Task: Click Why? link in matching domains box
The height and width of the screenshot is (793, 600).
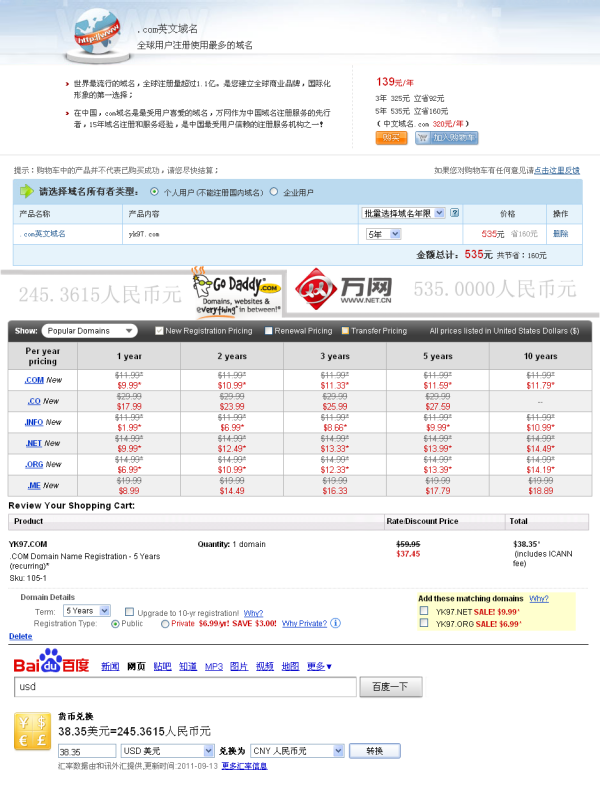Action: [539, 599]
